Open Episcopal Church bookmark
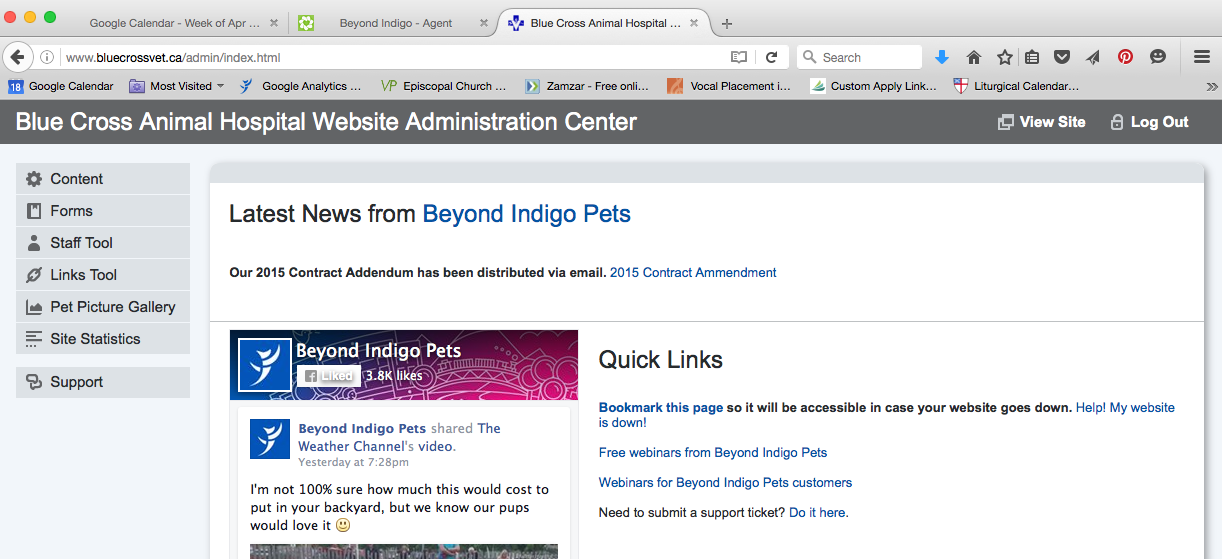1222x559 pixels. point(444,86)
